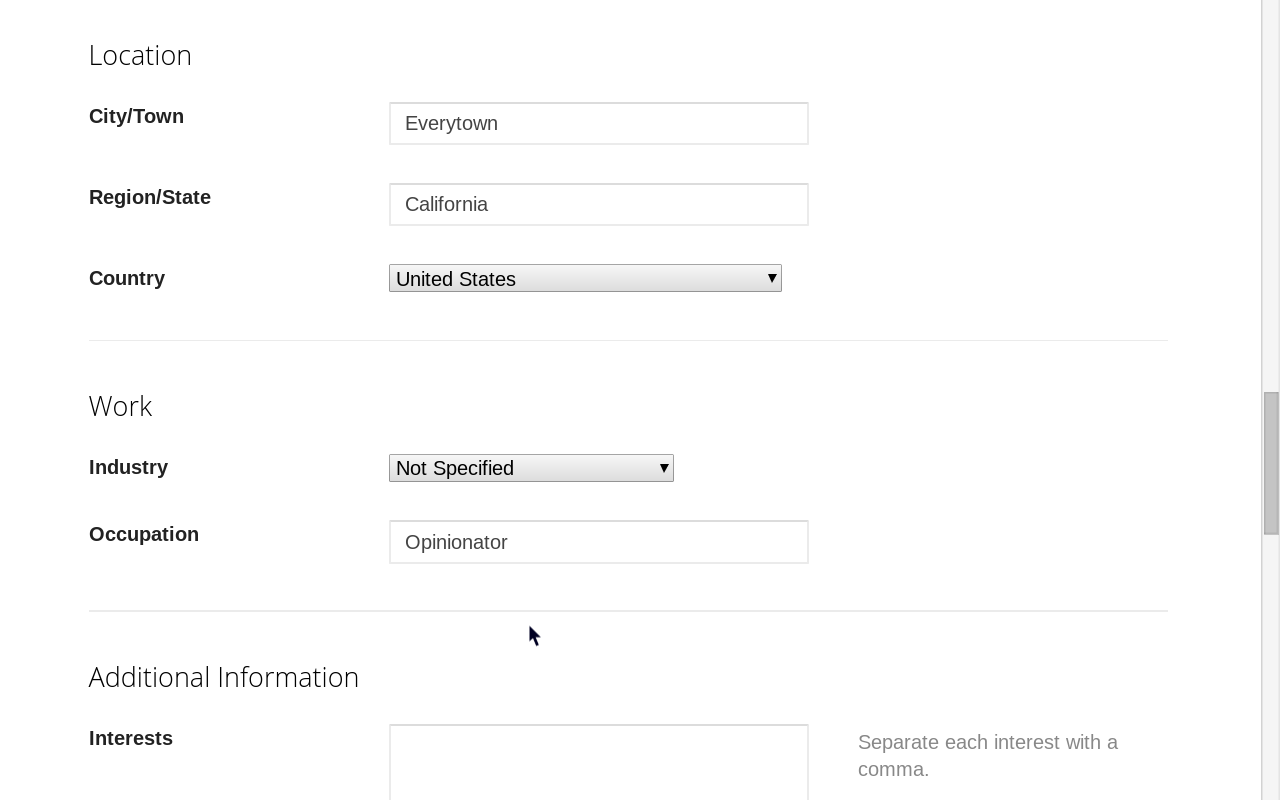Click the Location section heading
Image resolution: width=1280 pixels, height=800 pixels.
point(140,55)
